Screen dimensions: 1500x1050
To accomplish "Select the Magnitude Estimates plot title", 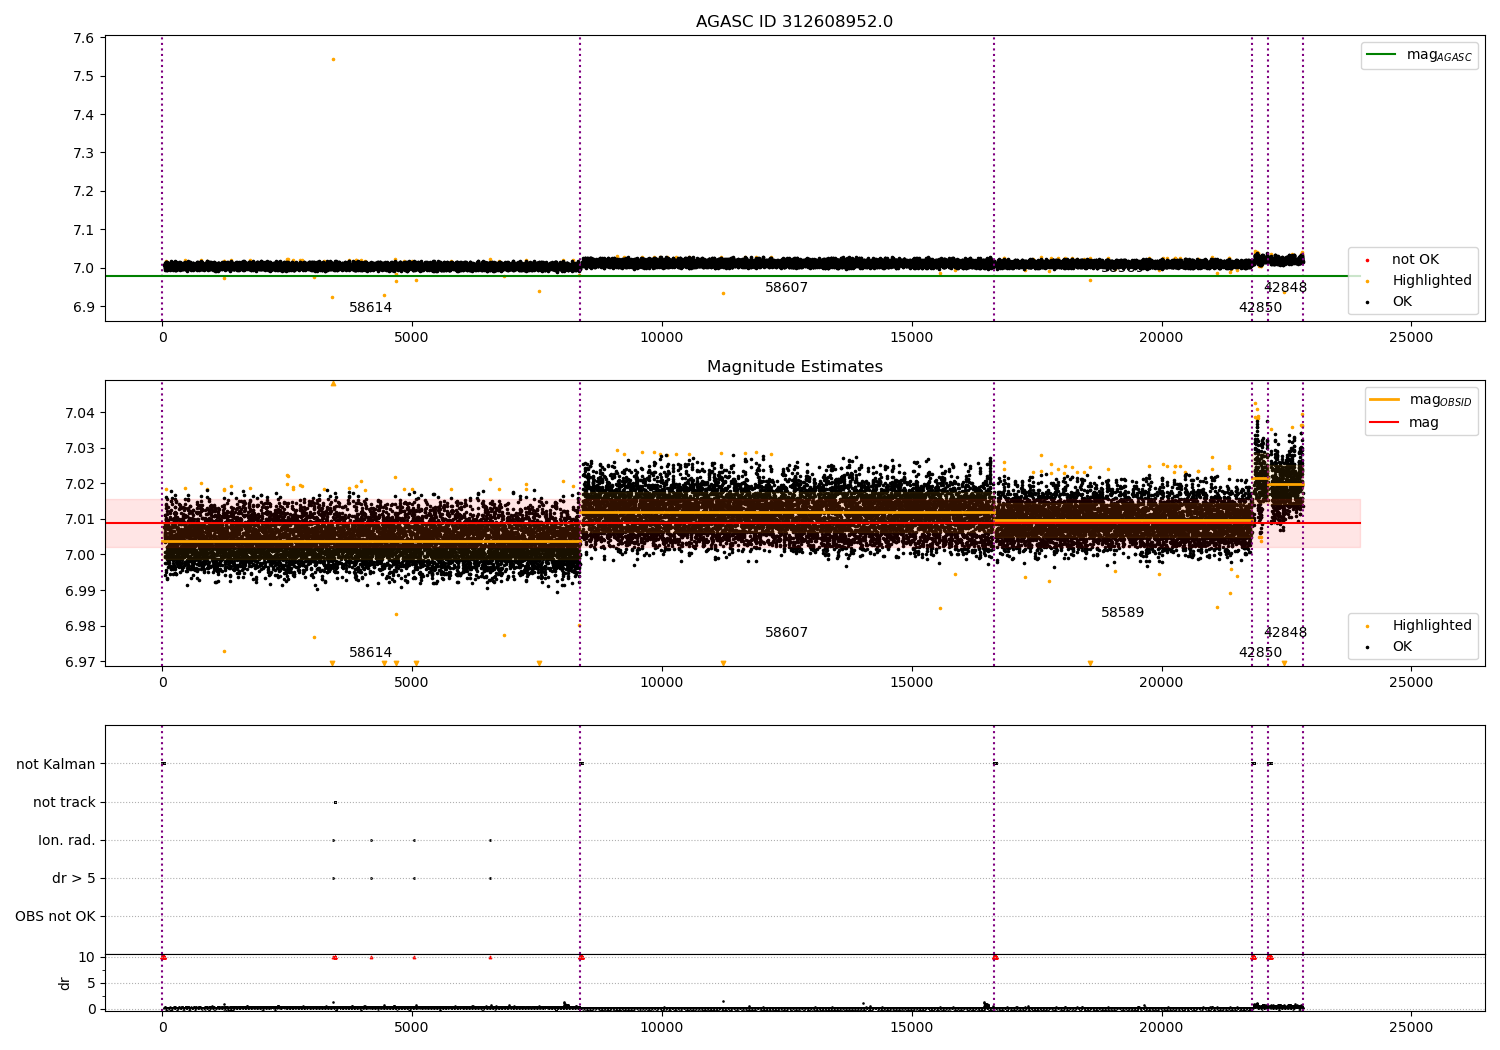I will pyautogui.click(x=794, y=367).
